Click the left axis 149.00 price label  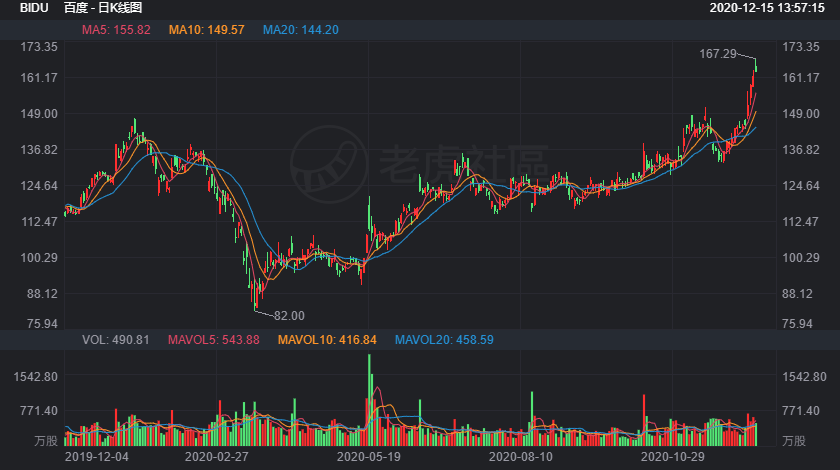[x=39, y=114]
